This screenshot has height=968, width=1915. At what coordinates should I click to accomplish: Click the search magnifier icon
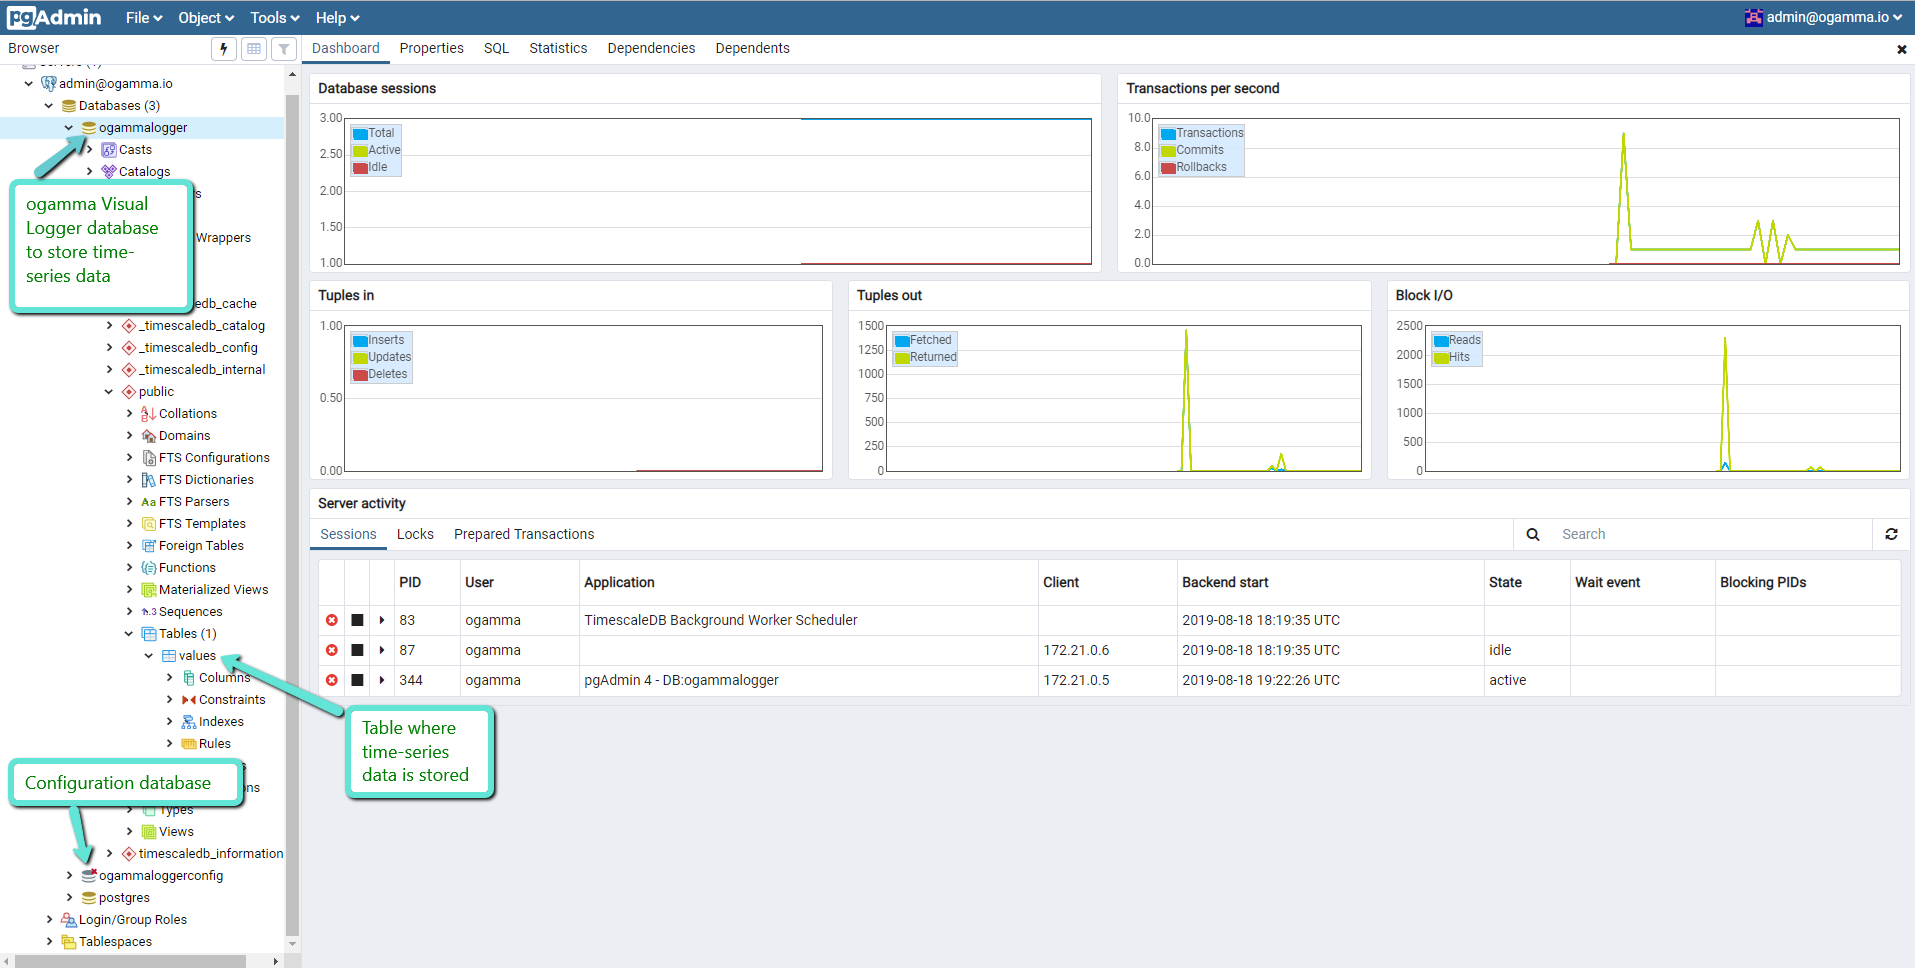[1533, 534]
